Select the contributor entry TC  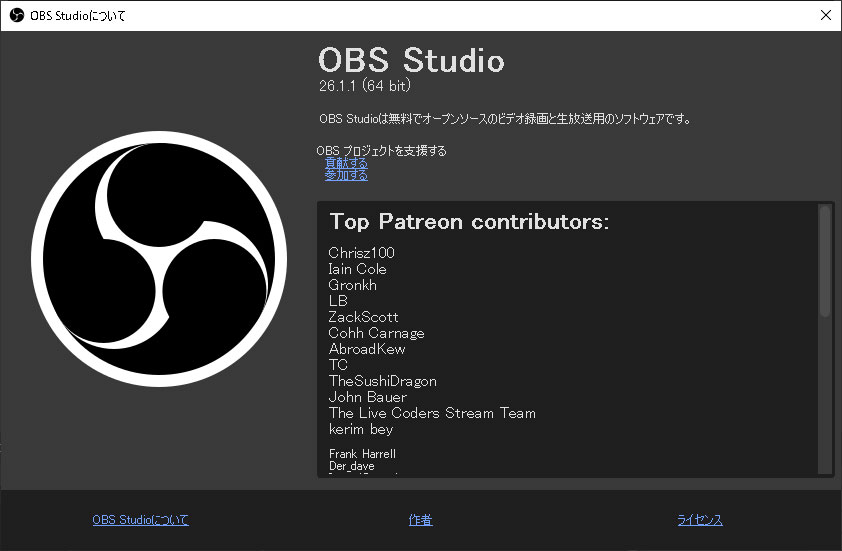(338, 365)
